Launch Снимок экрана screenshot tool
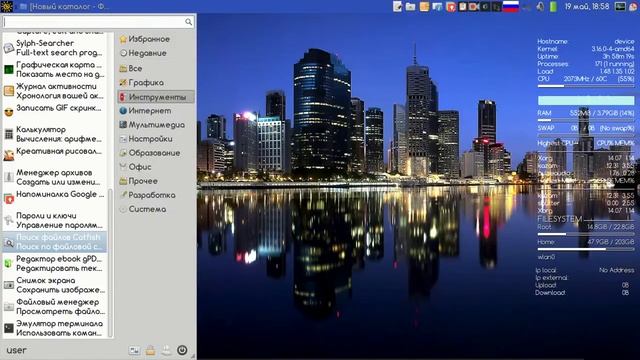This screenshot has height=360, width=640. [x=54, y=285]
